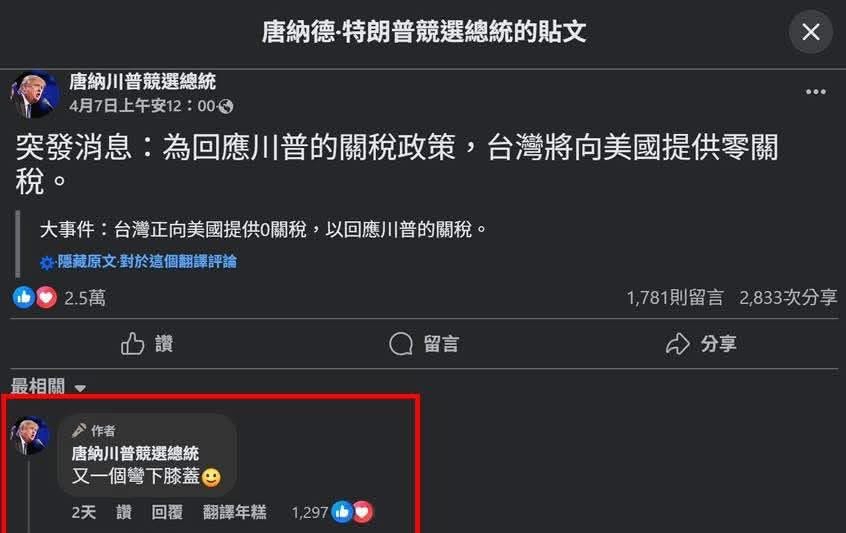Open the post author's profile picture

[x=34, y=94]
